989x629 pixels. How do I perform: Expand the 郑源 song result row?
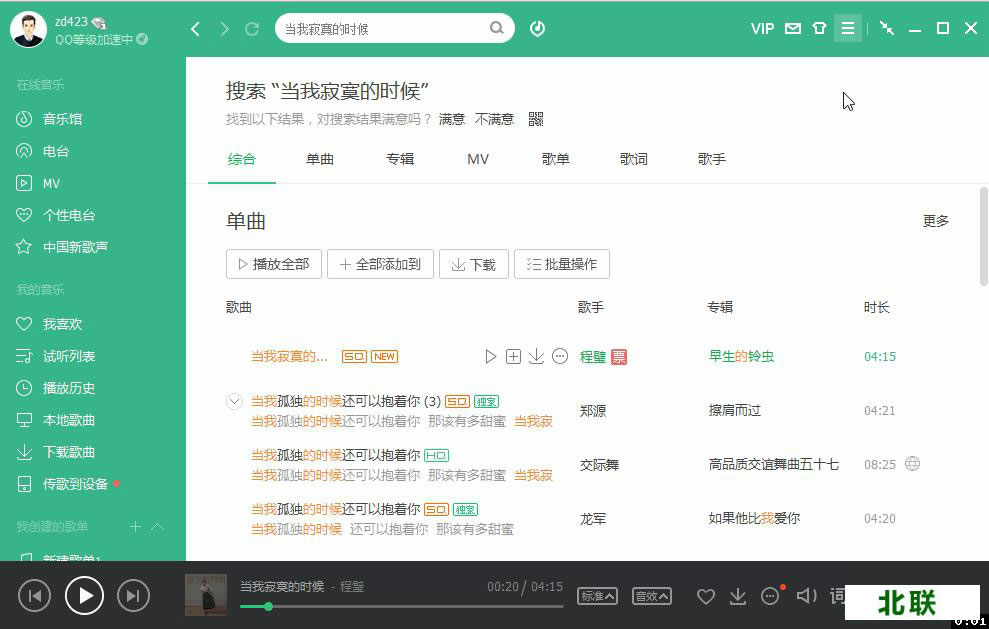[x=234, y=401]
